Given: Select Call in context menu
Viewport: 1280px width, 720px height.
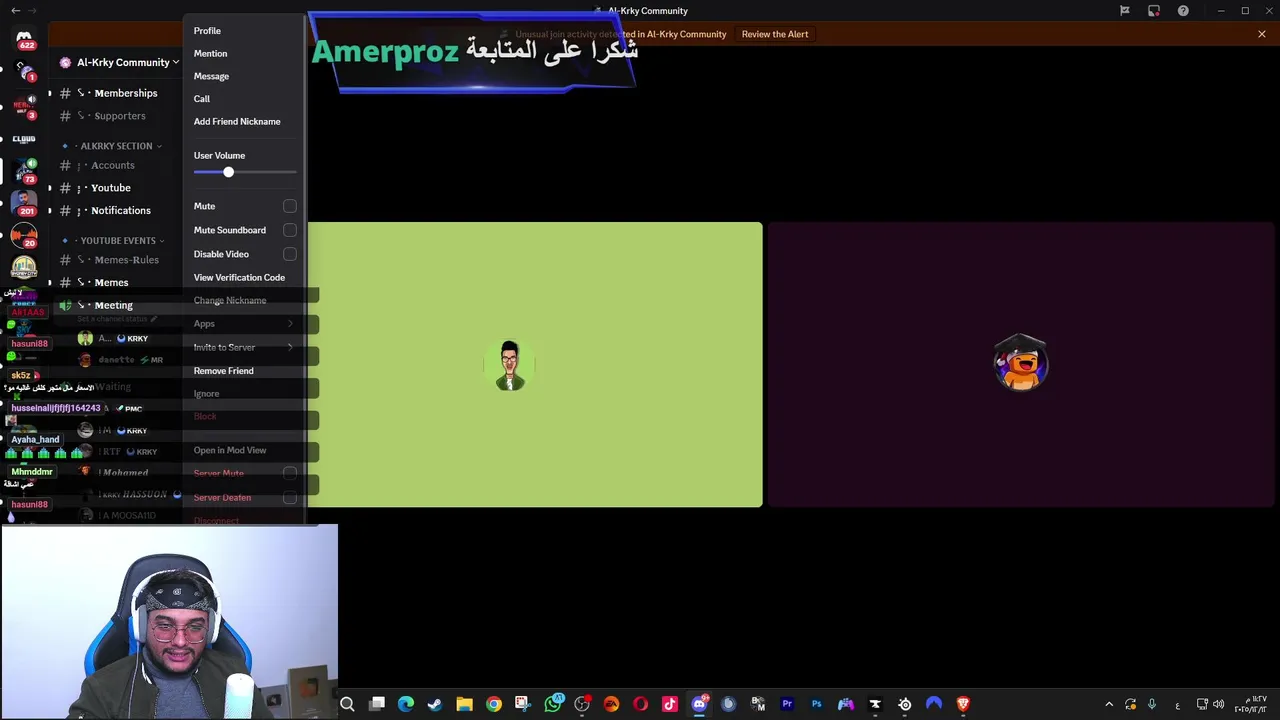Looking at the screenshot, I should pos(202,99).
